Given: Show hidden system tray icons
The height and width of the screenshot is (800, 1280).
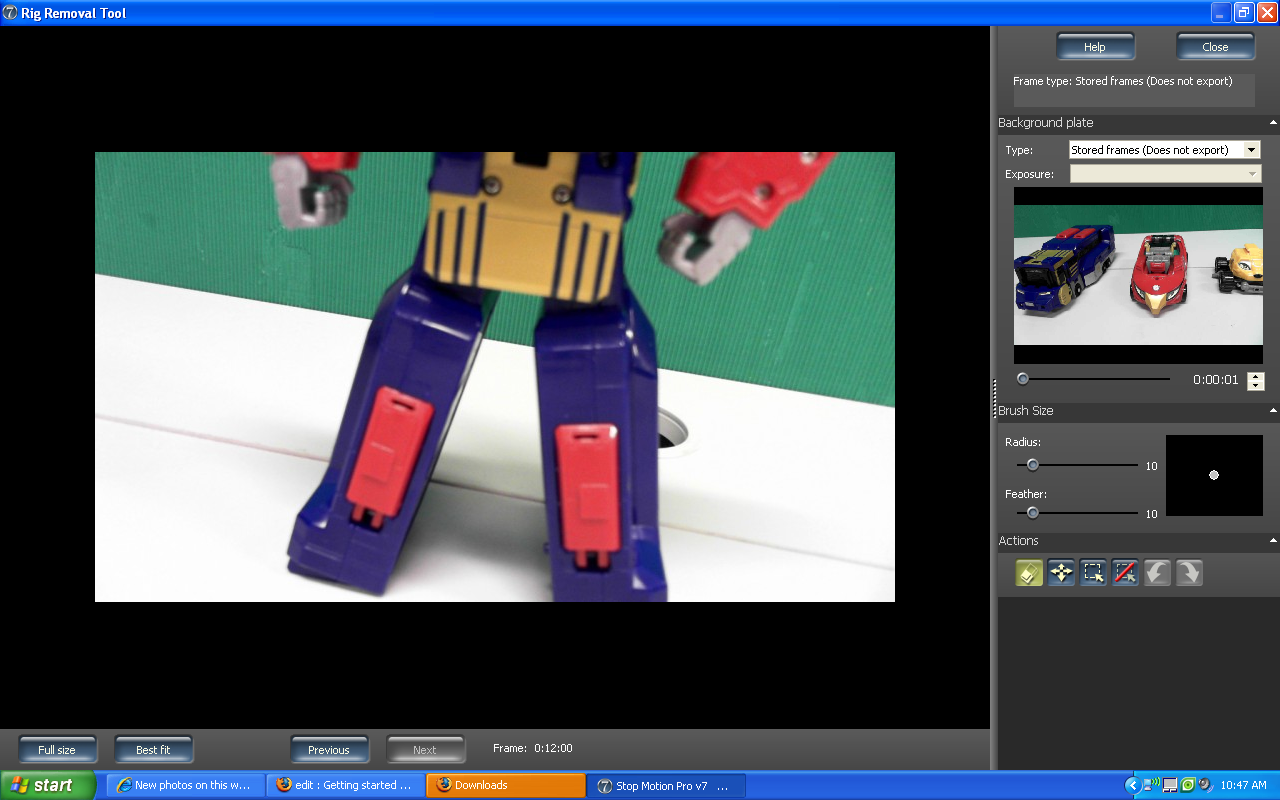Looking at the screenshot, I should coord(1132,785).
